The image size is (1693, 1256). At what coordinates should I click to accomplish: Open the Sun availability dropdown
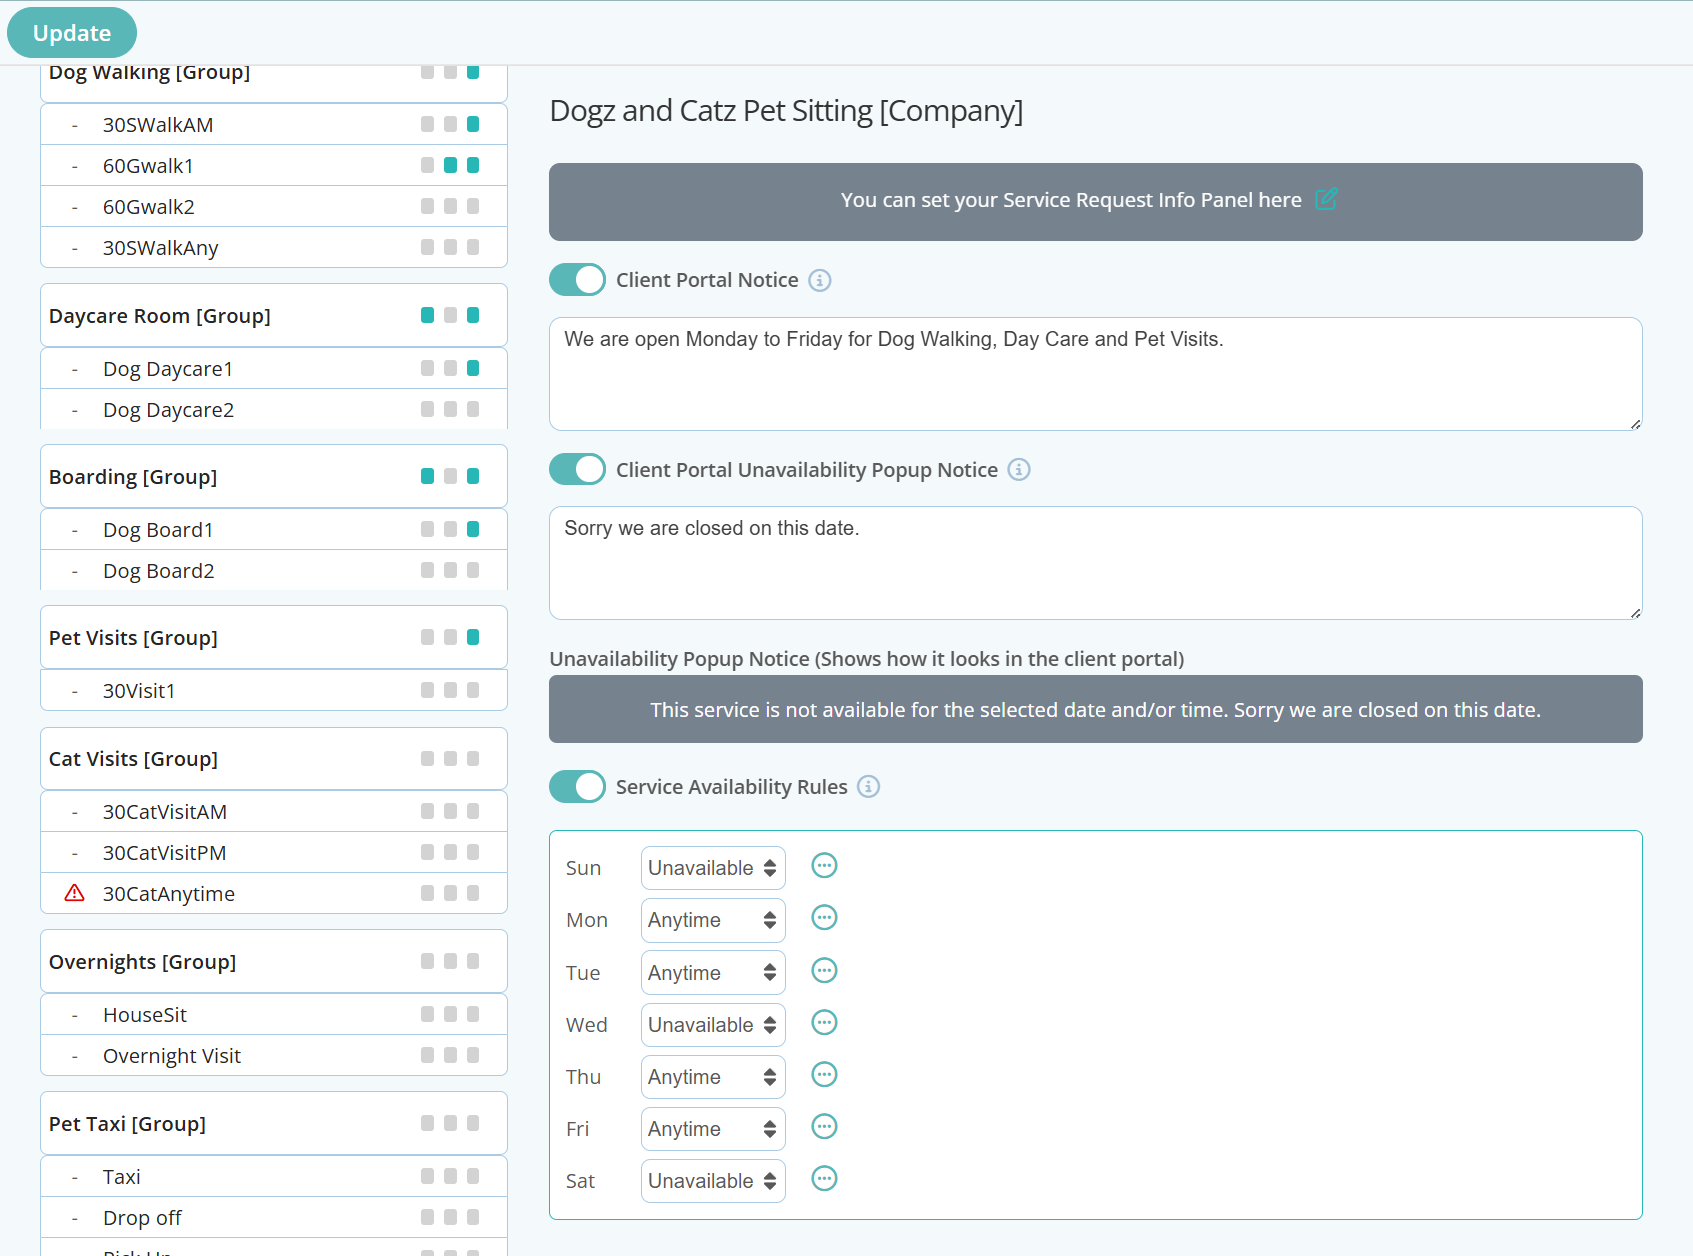pyautogui.click(x=713, y=868)
